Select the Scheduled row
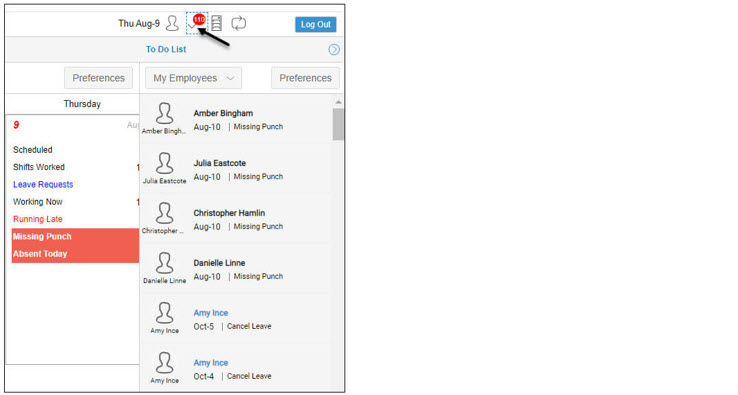This screenshot has height=395, width=738. 75,150
